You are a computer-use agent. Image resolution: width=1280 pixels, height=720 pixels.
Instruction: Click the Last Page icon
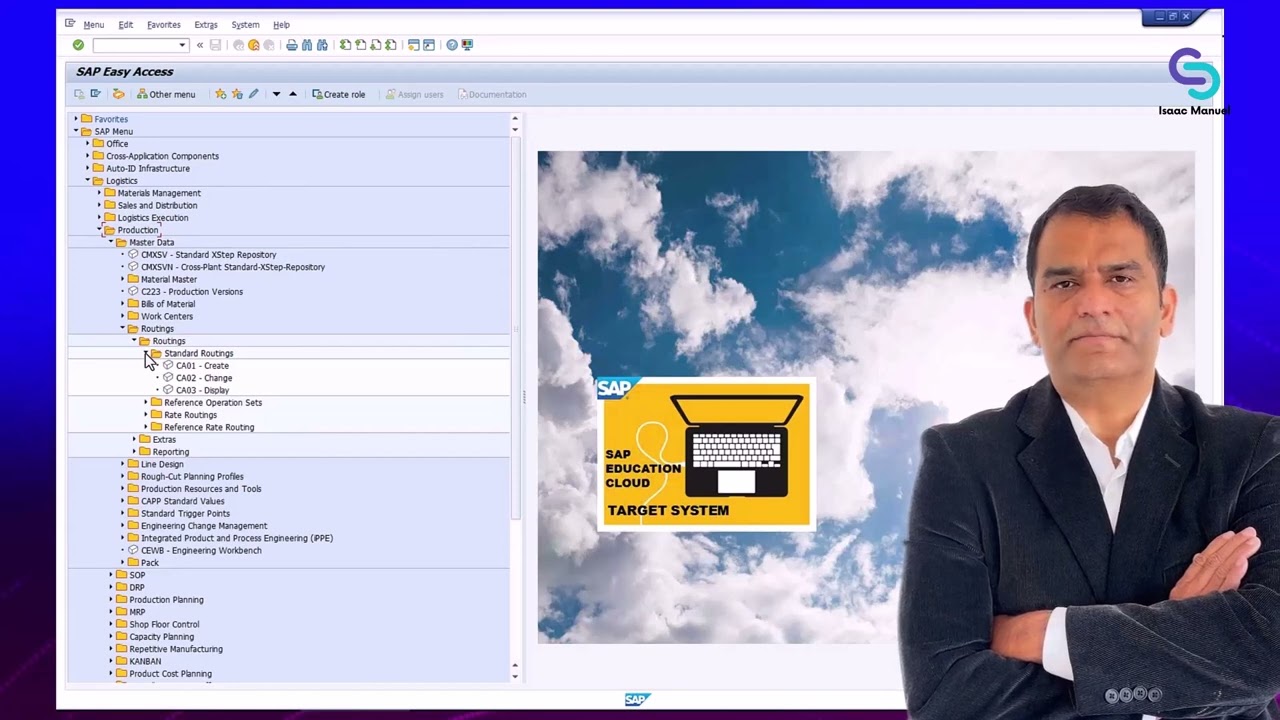(390, 45)
